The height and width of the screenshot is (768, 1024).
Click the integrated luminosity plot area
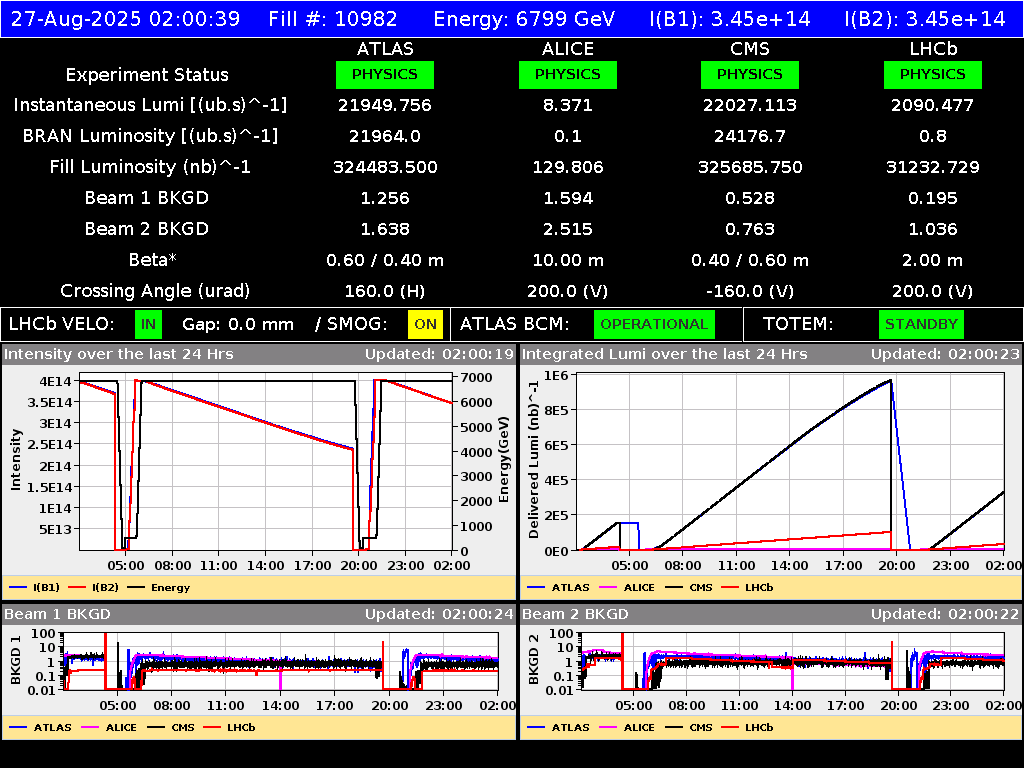(x=790, y=462)
